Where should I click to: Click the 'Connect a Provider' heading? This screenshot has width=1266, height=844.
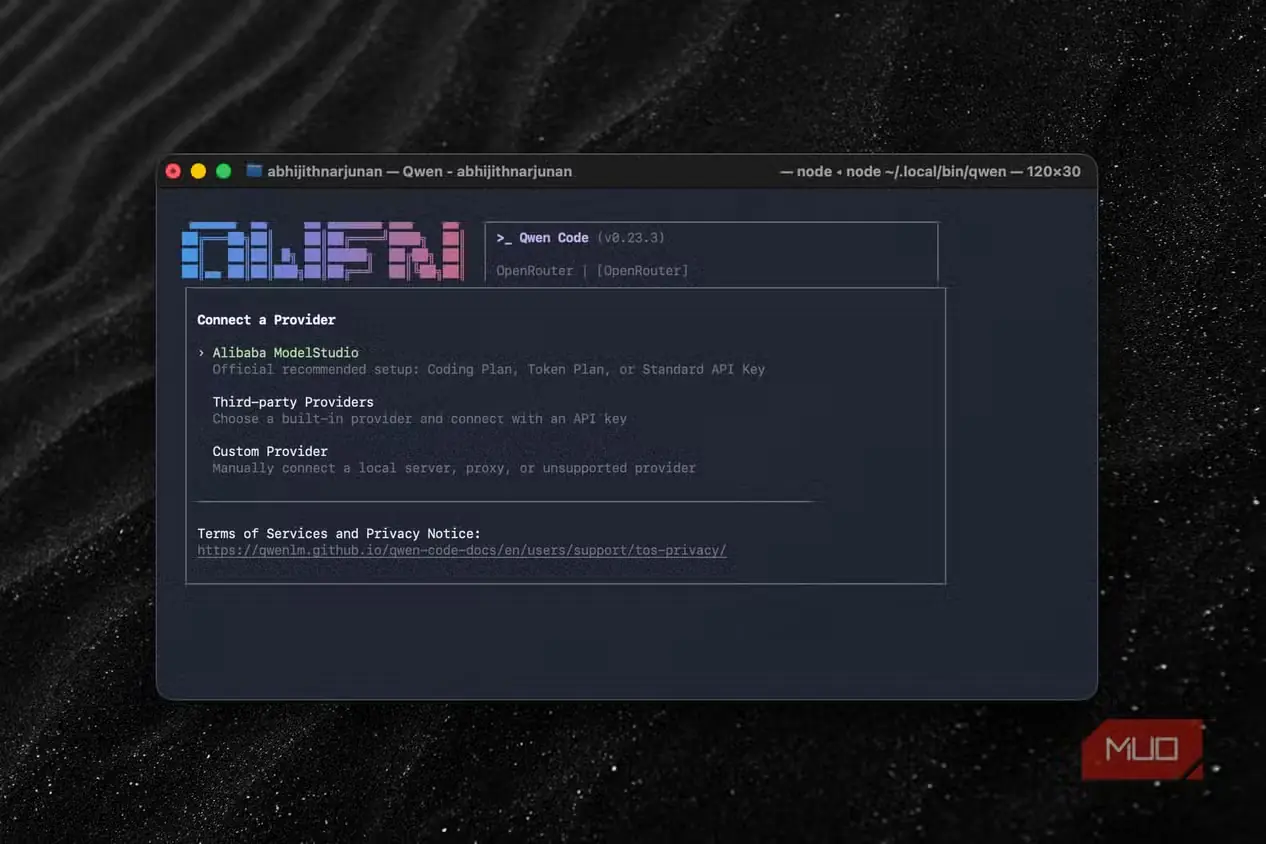266,320
